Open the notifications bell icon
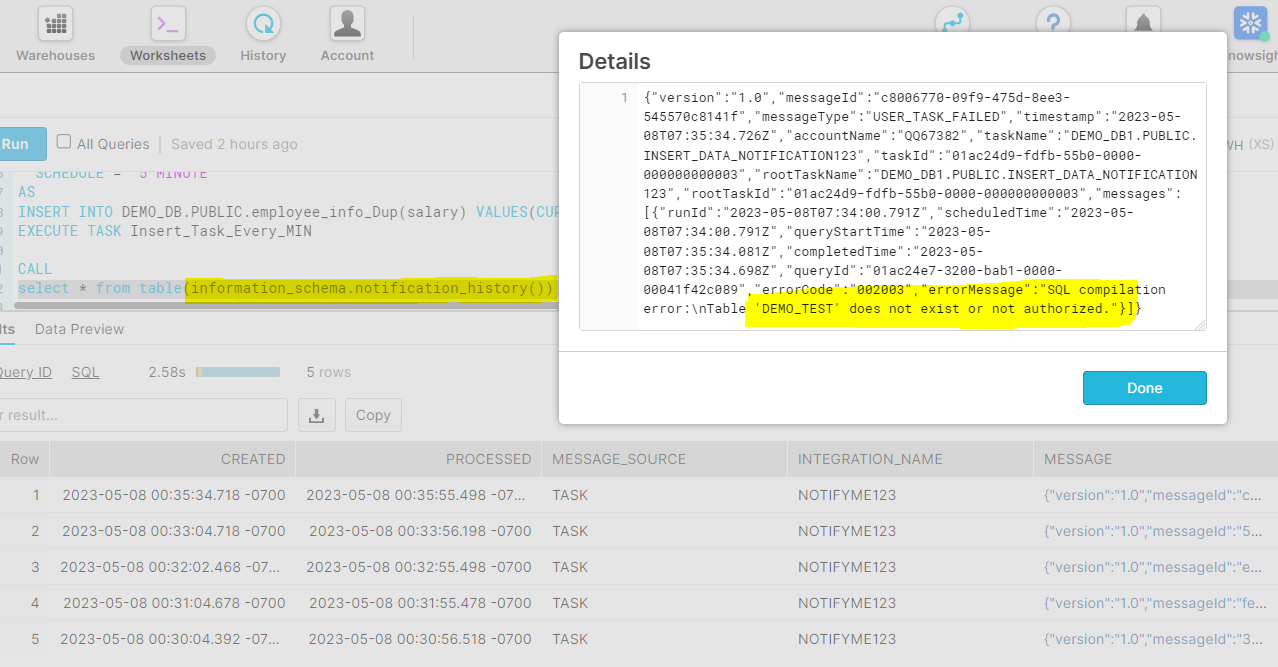1278x667 pixels. pos(1143,22)
